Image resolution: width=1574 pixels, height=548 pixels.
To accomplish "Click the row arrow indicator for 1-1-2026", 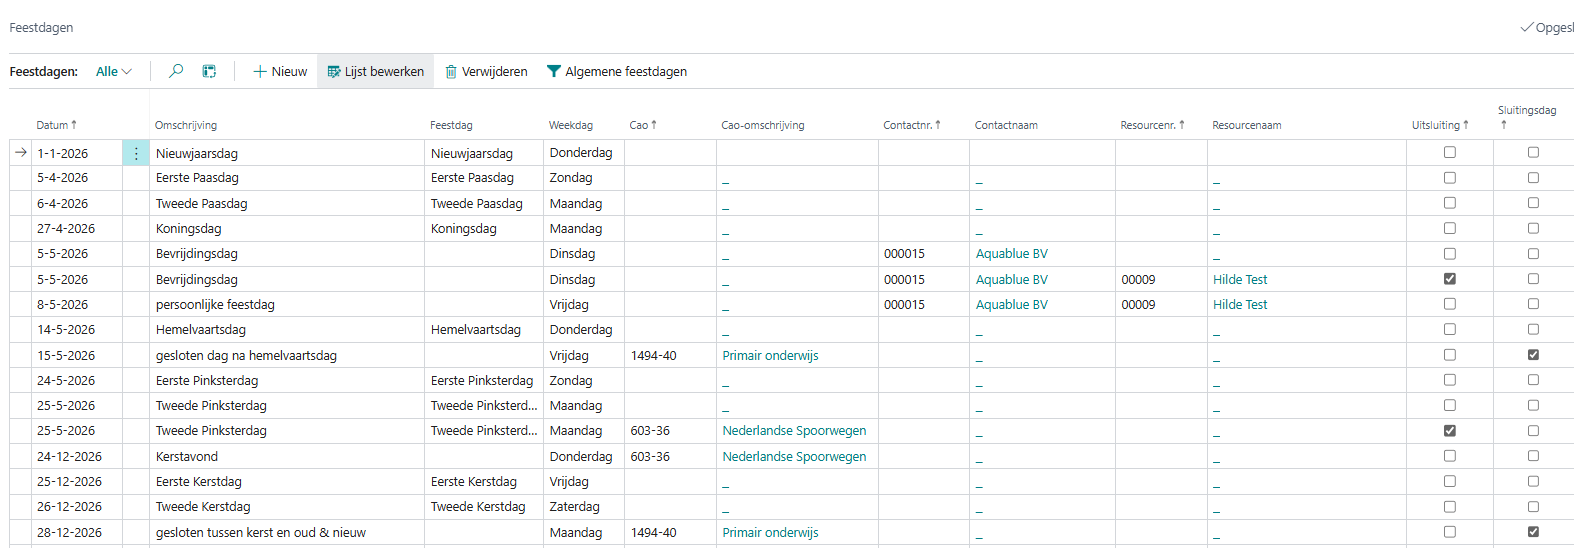I will click(21, 153).
